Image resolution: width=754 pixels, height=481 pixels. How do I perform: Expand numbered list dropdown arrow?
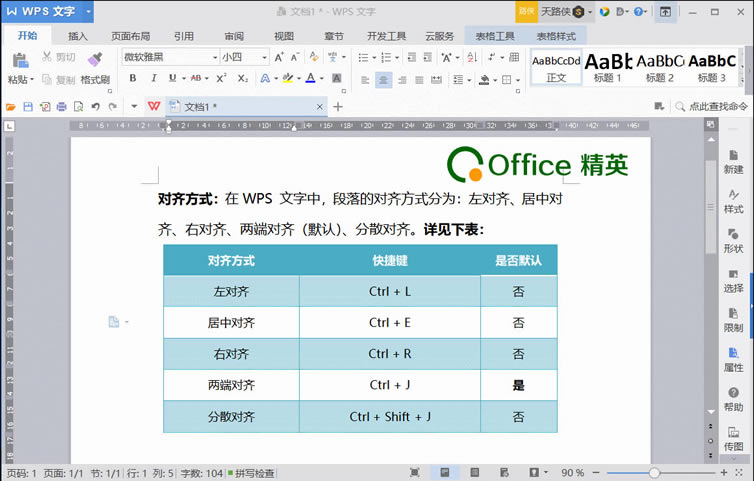tap(397, 58)
